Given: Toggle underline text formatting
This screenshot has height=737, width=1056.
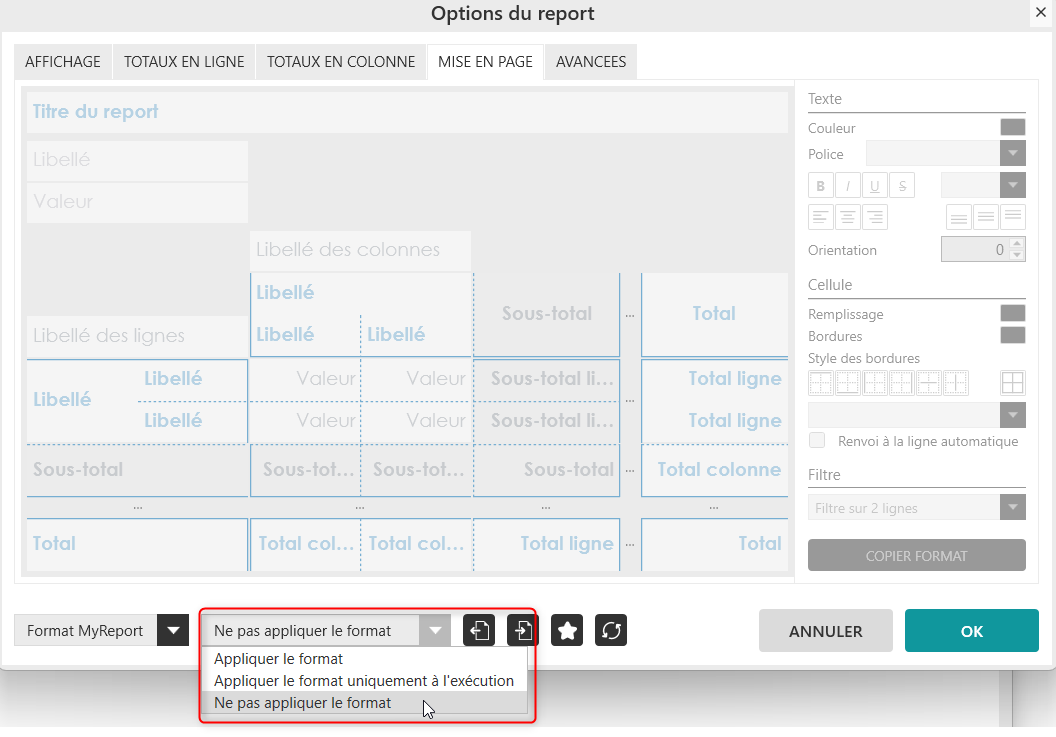Looking at the screenshot, I should [875, 186].
